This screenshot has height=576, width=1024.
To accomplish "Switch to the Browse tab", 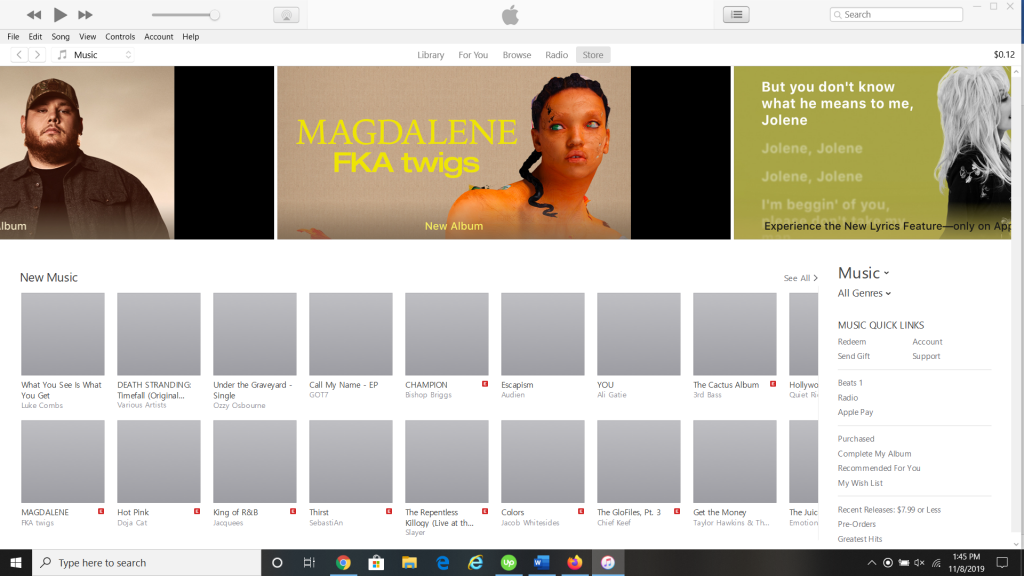I will (x=517, y=55).
